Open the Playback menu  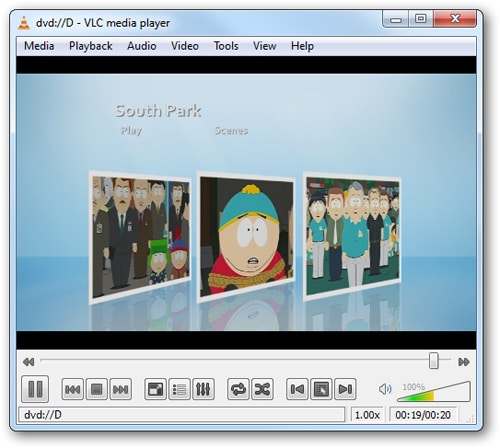[91, 46]
